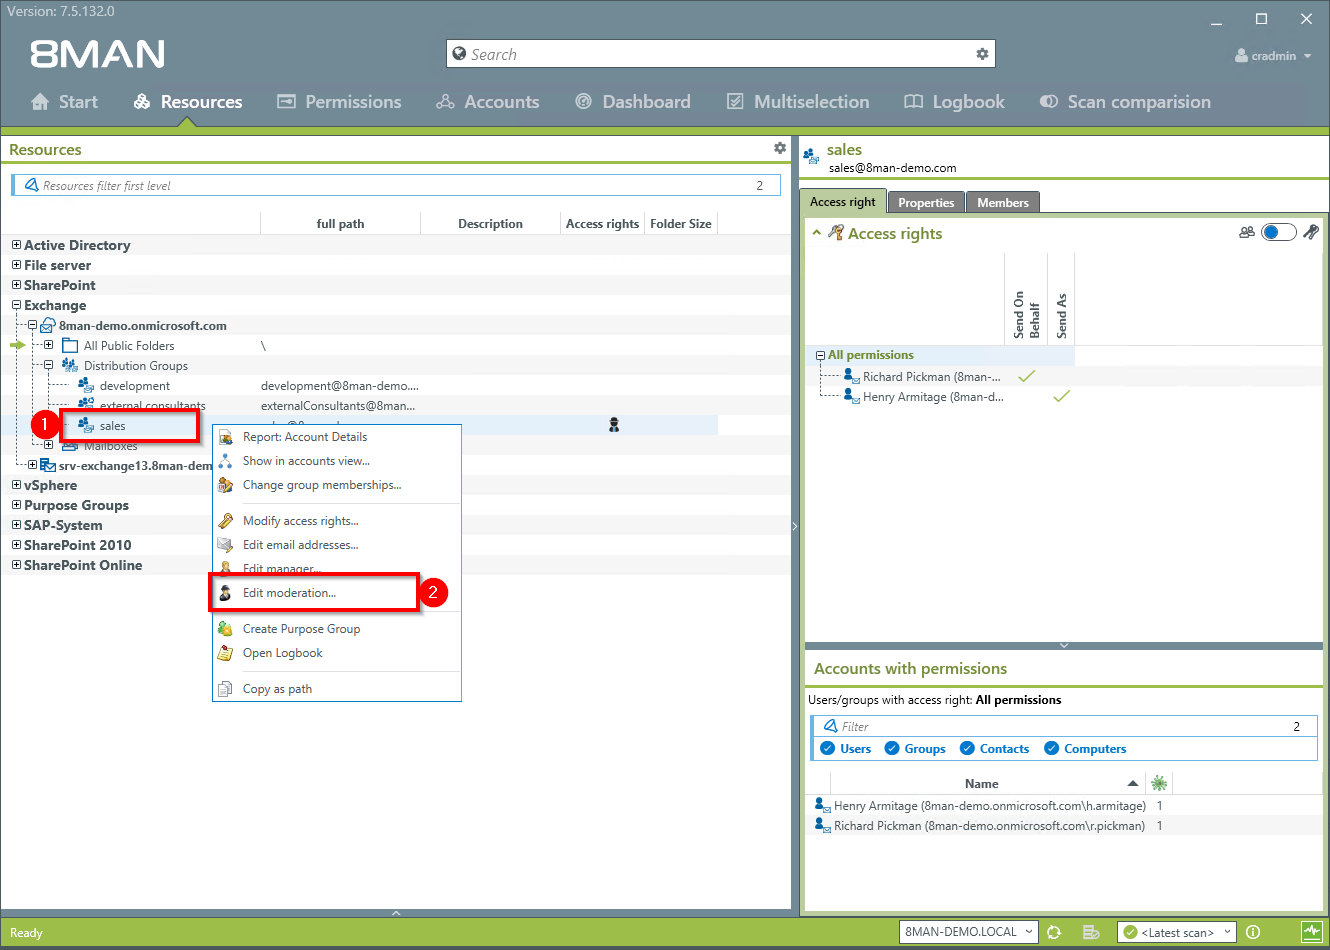The image size is (1330, 950).
Task: Expand the Active Directory tree node
Action: [x=15, y=245]
